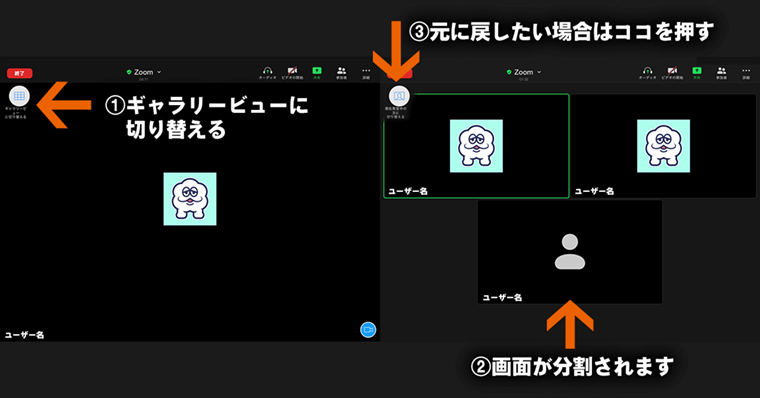Open three-dot more menu in left screen

point(366,73)
